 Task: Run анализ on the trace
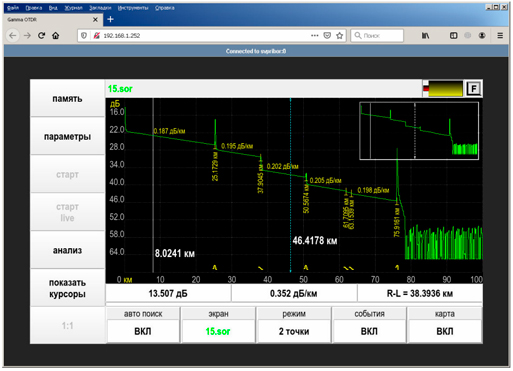67,250
